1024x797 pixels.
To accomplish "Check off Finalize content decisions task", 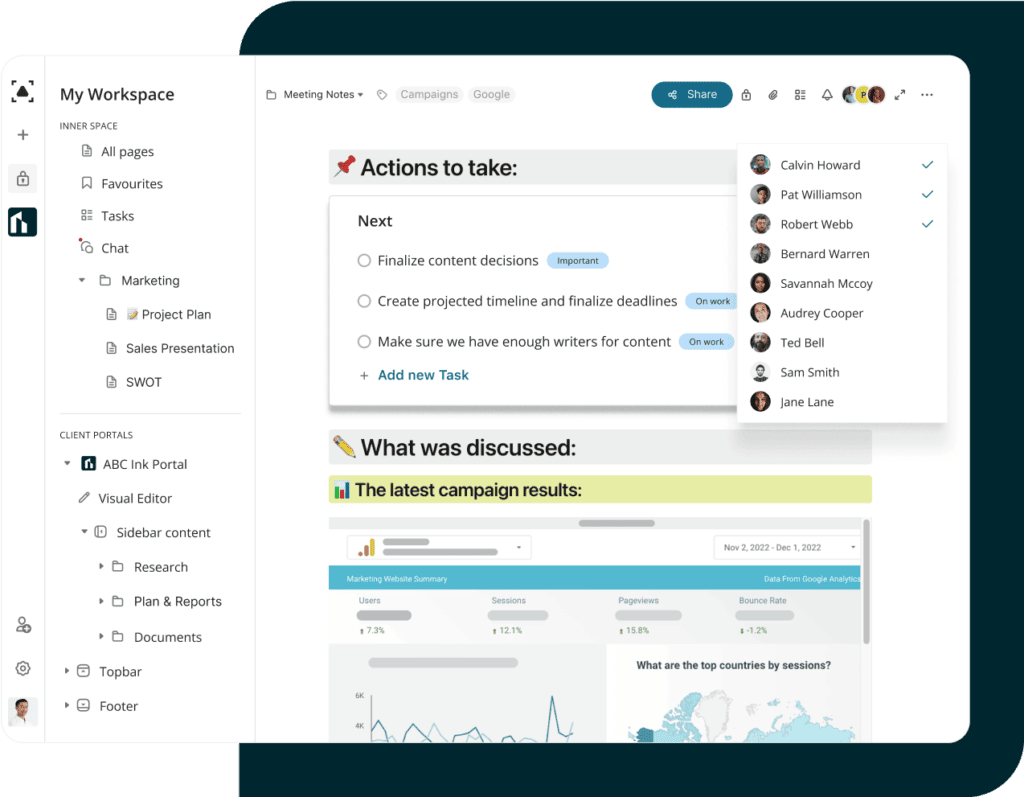I will 364,261.
